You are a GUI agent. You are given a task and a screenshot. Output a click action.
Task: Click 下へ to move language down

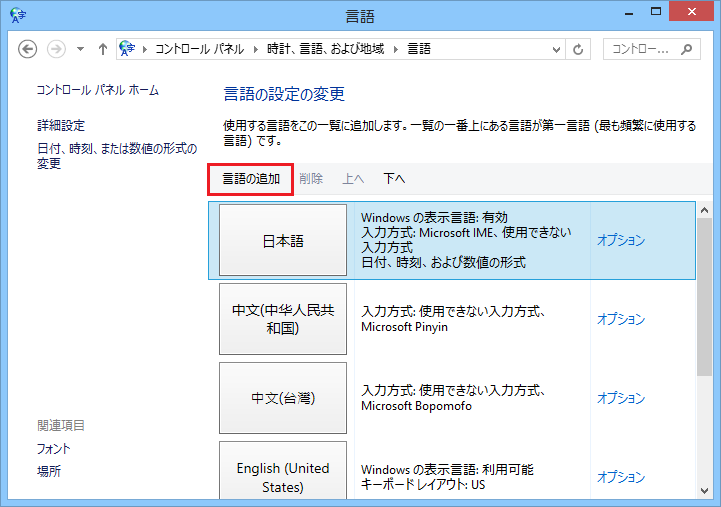(x=394, y=179)
